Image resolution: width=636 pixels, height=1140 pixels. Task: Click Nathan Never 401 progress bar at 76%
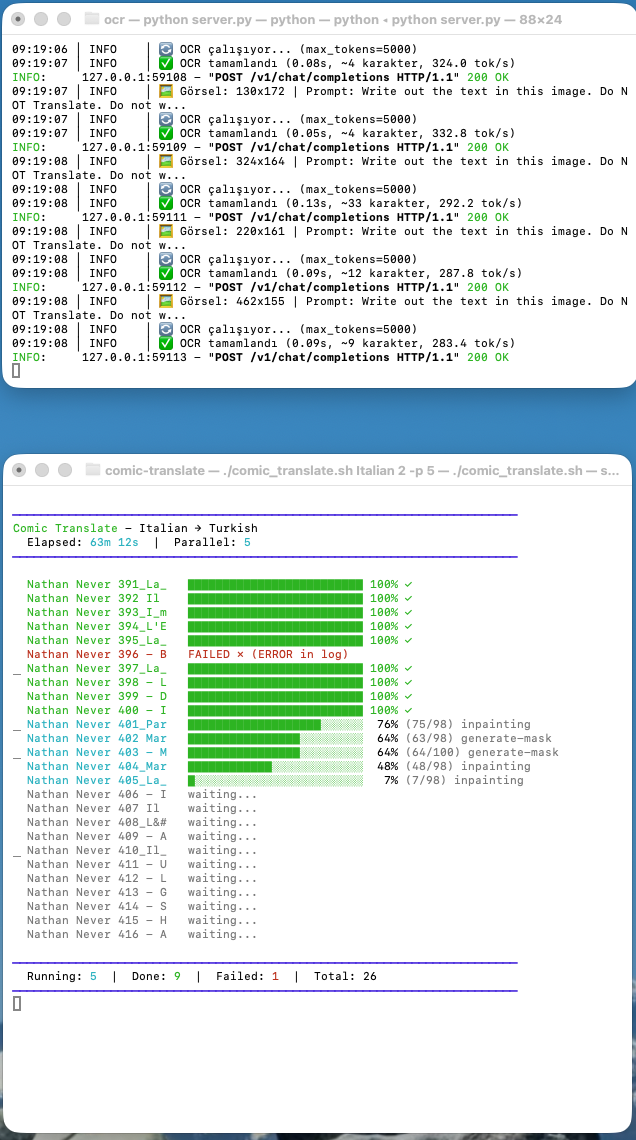[x=275, y=724]
